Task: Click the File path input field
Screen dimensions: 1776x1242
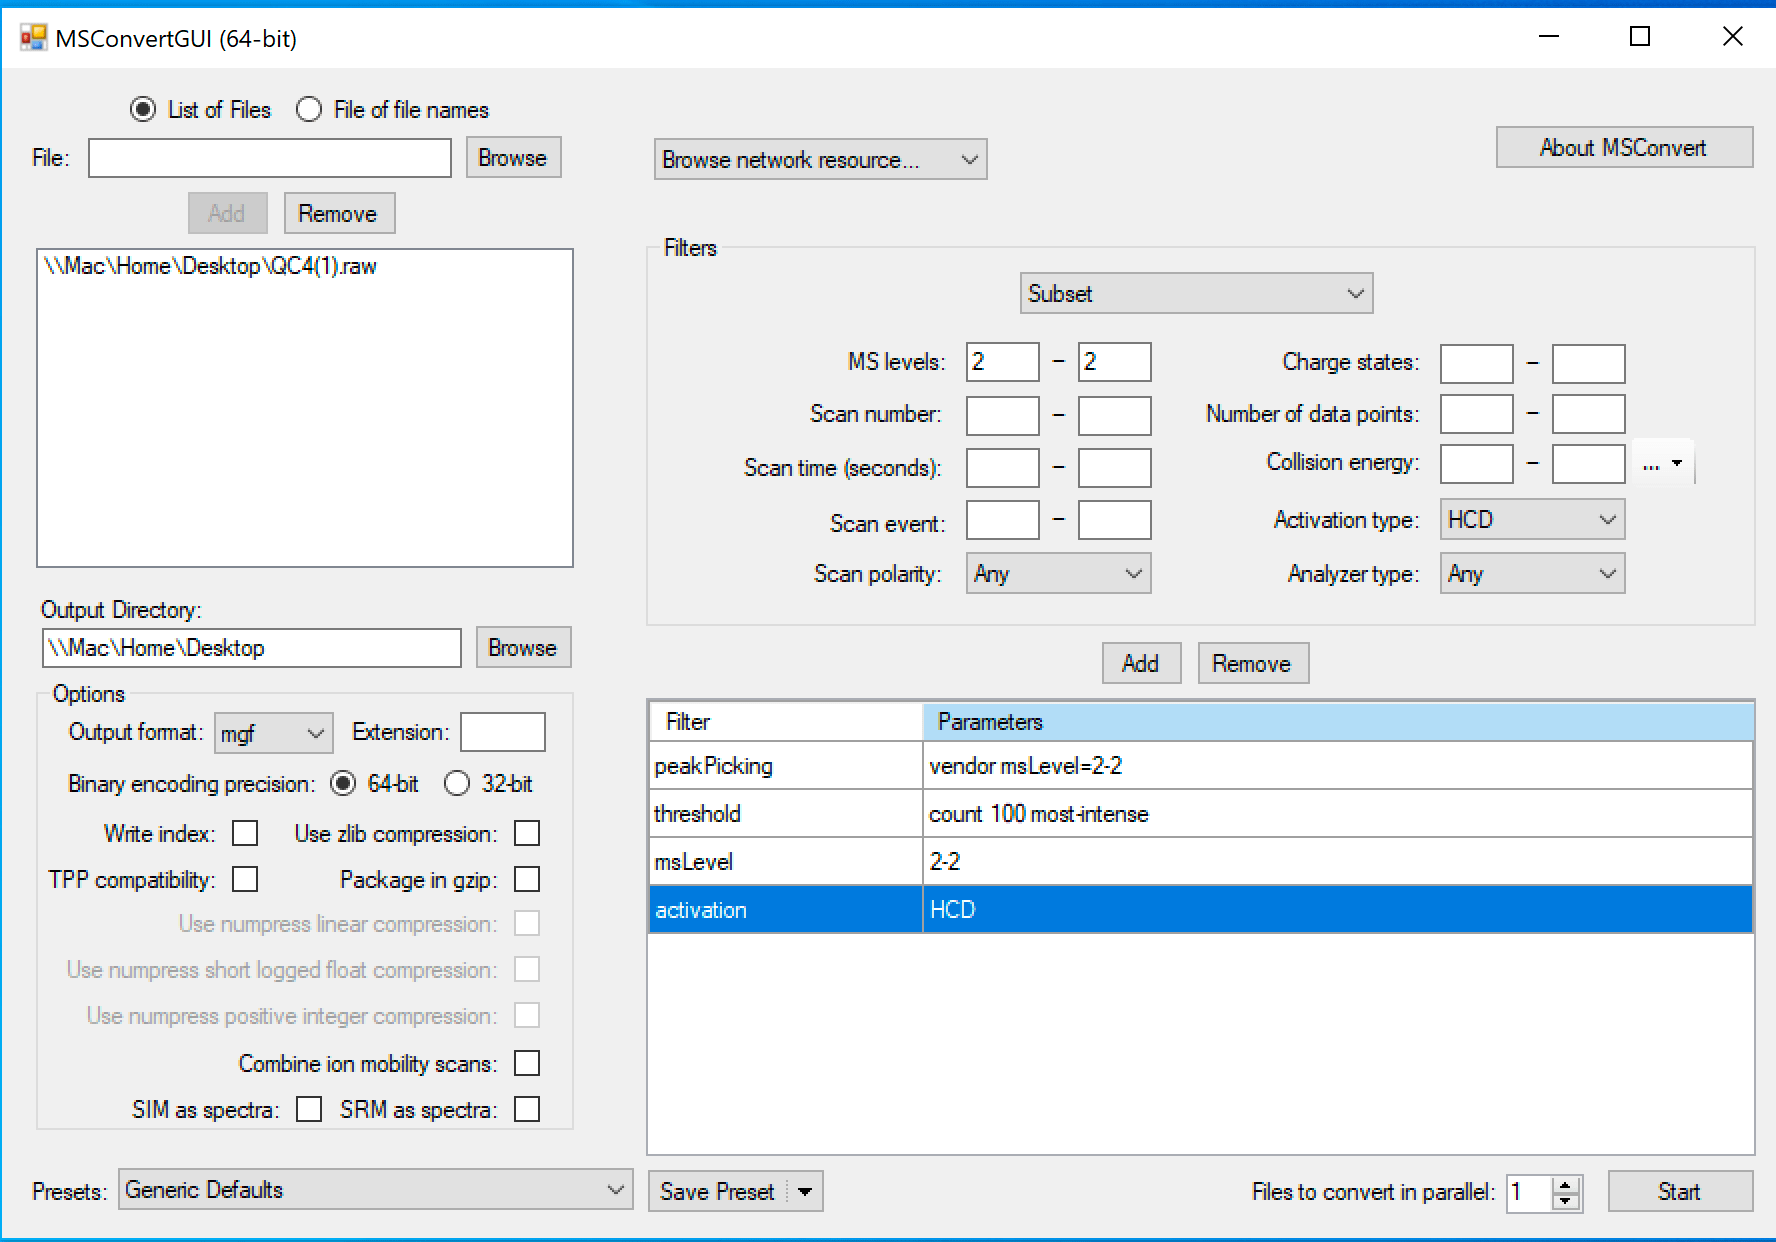Action: (270, 158)
